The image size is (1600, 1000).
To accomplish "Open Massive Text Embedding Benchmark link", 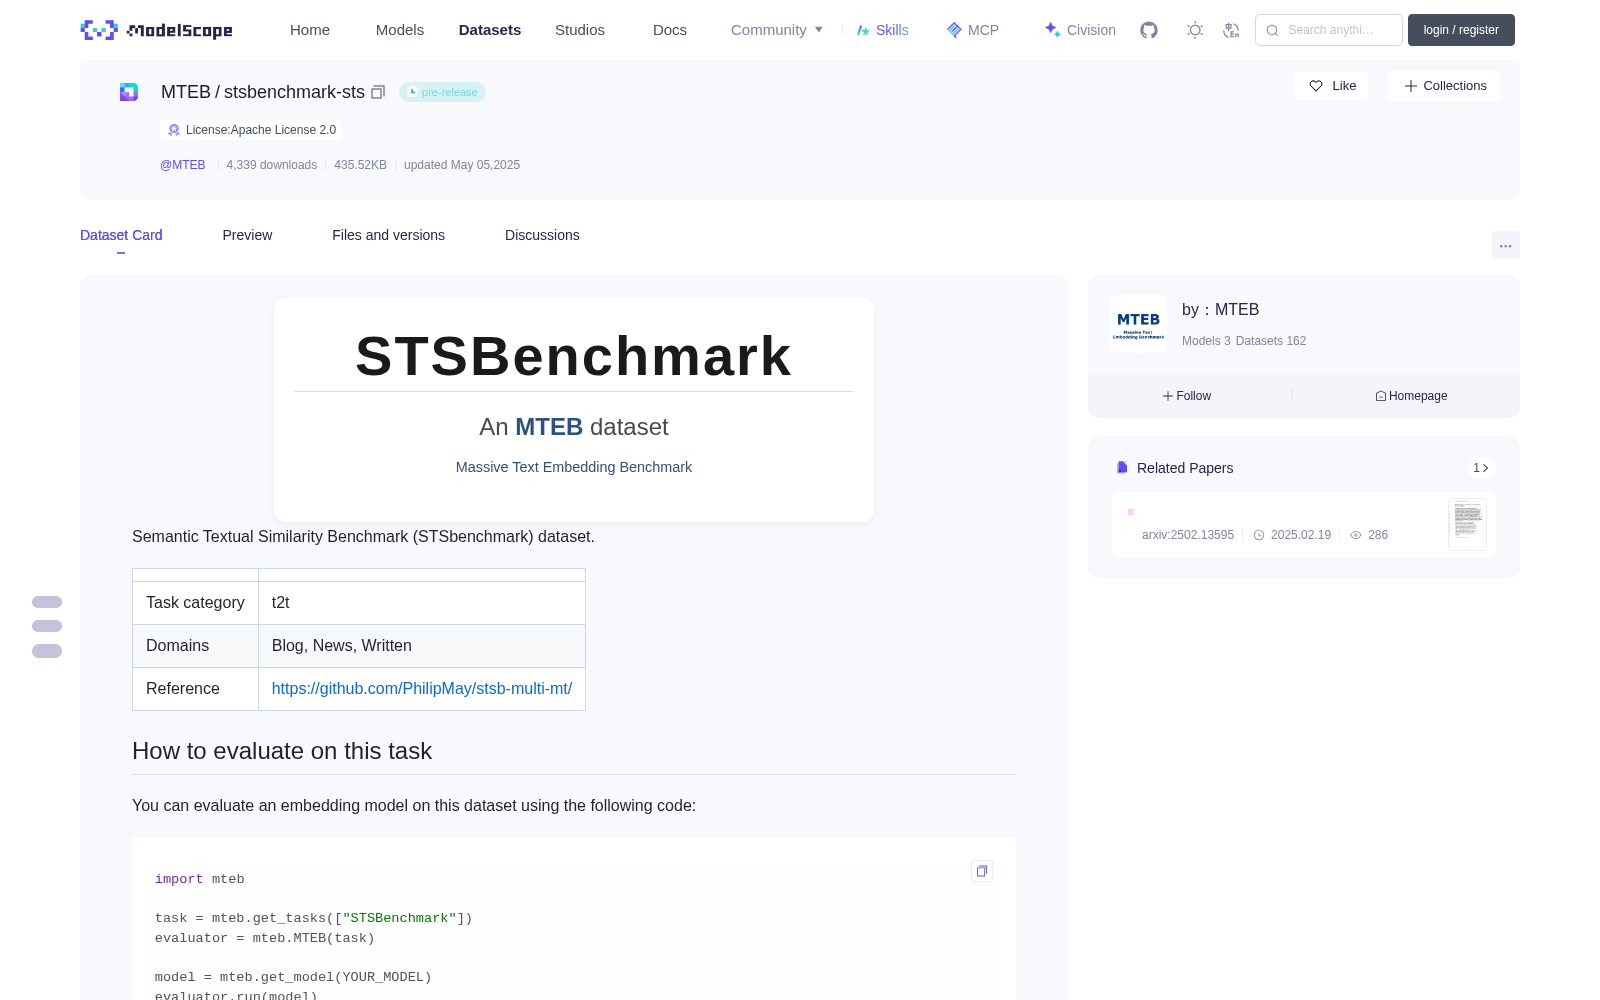I will click(x=574, y=467).
